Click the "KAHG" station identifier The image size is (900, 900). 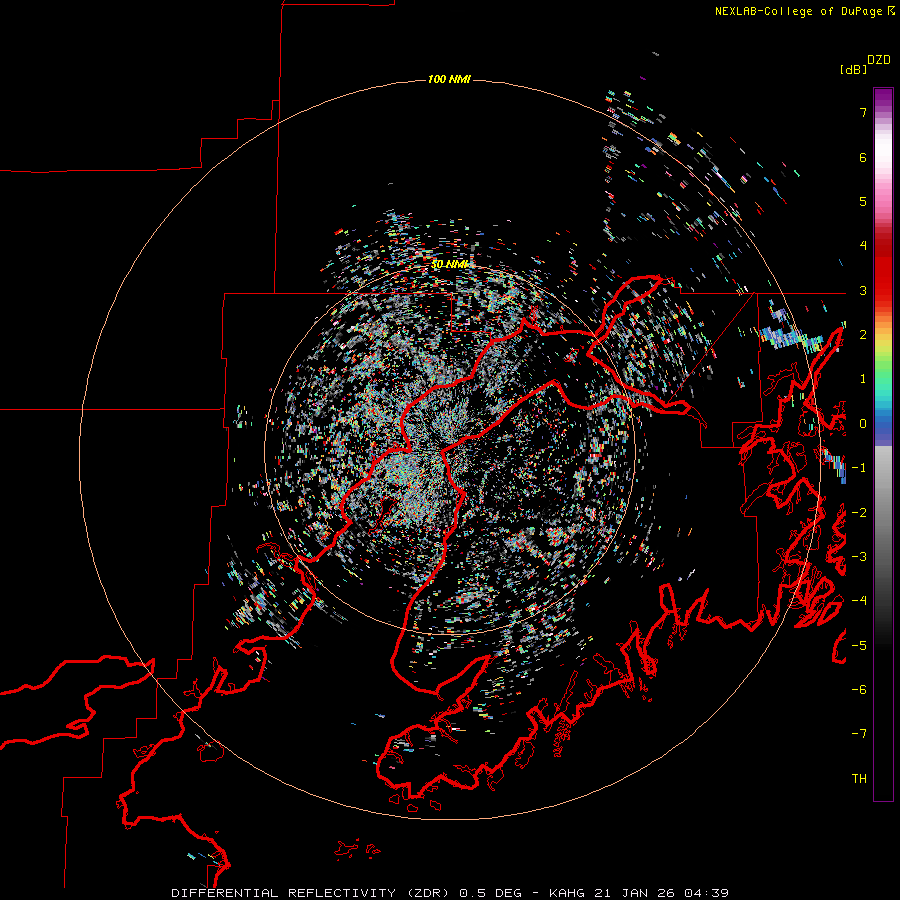click(567, 893)
